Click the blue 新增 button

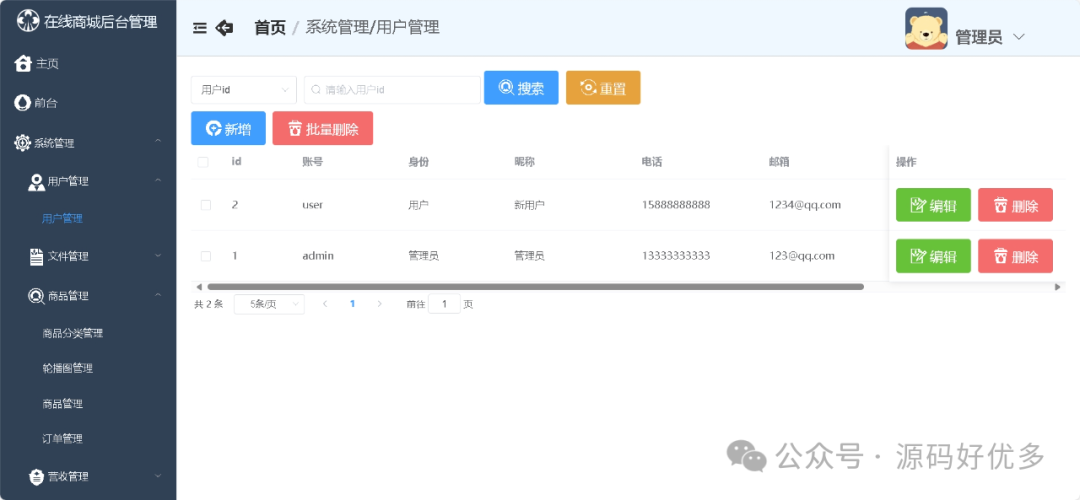click(228, 128)
